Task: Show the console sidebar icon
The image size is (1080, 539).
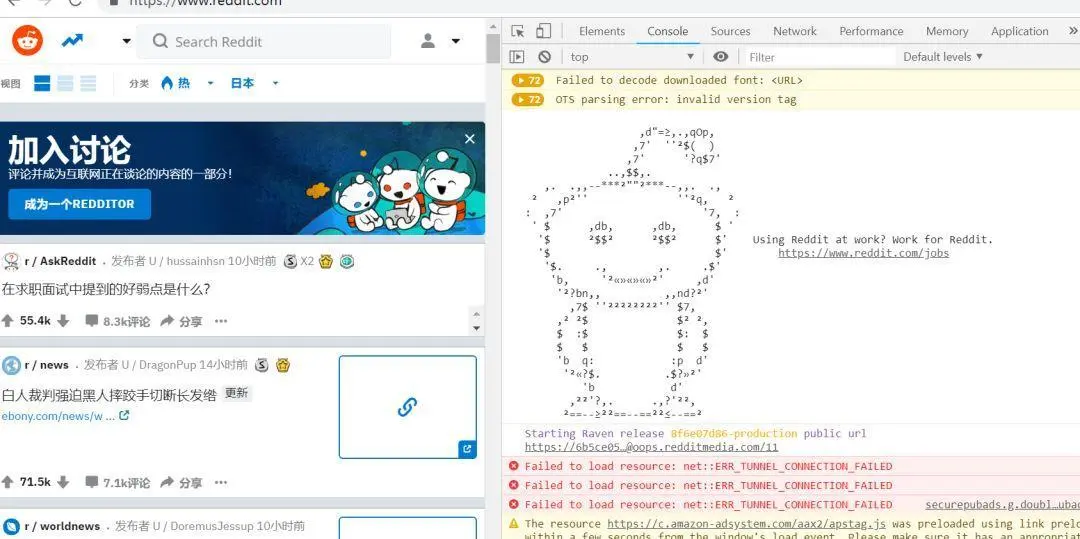Action: click(517, 56)
